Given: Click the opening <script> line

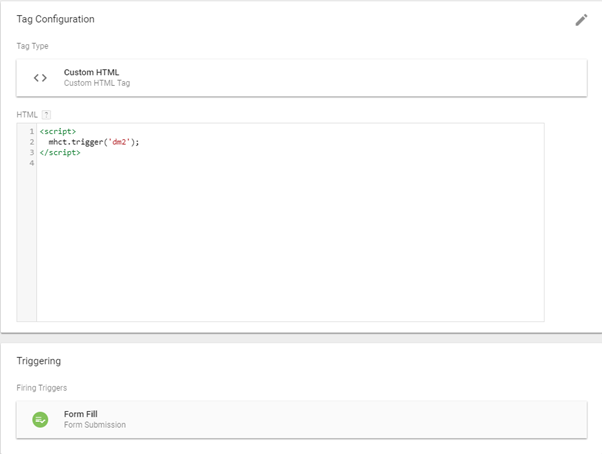Looking at the screenshot, I should (58, 131).
